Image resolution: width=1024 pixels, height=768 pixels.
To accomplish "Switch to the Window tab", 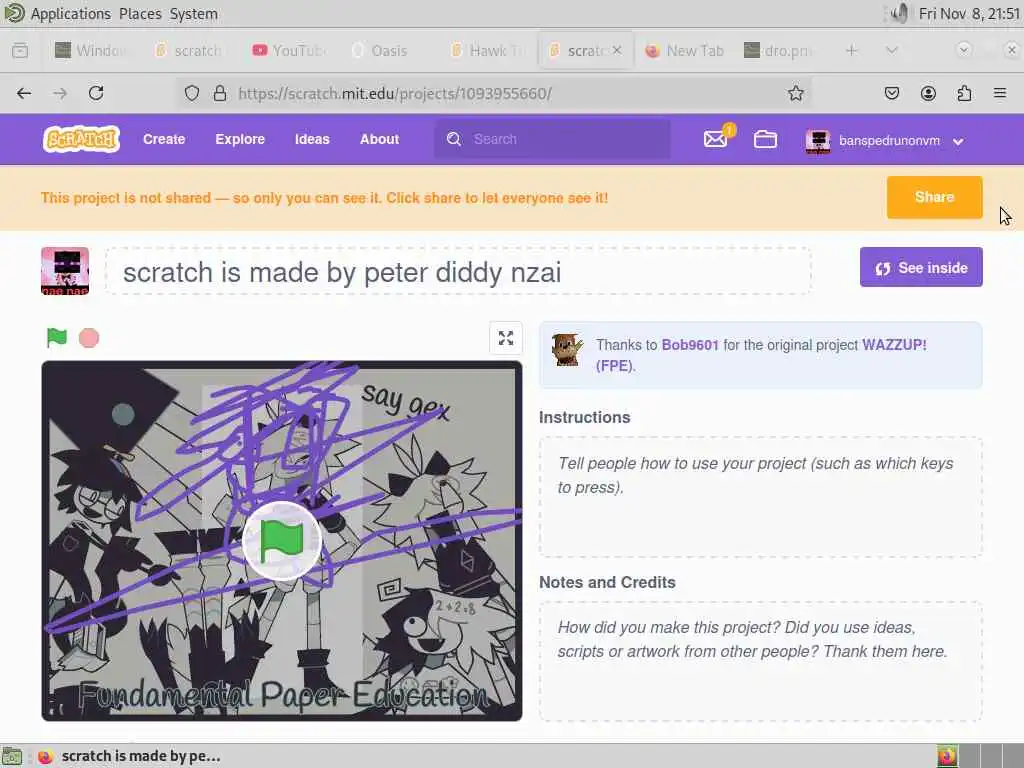I will coord(91,50).
